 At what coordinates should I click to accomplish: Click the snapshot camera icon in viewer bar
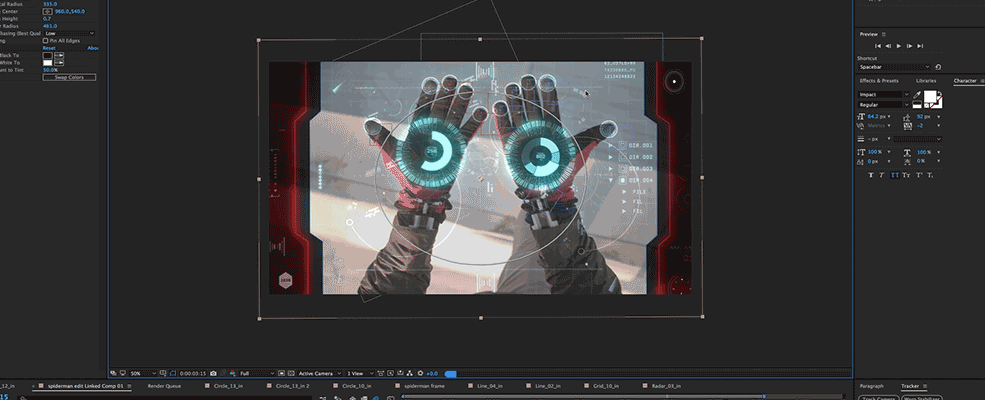coord(214,373)
